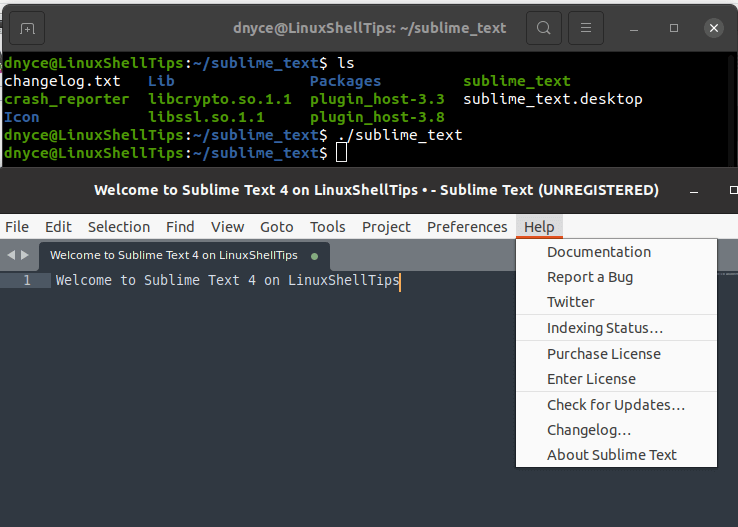
Task: Choose About Sublime Text
Action: [617, 455]
